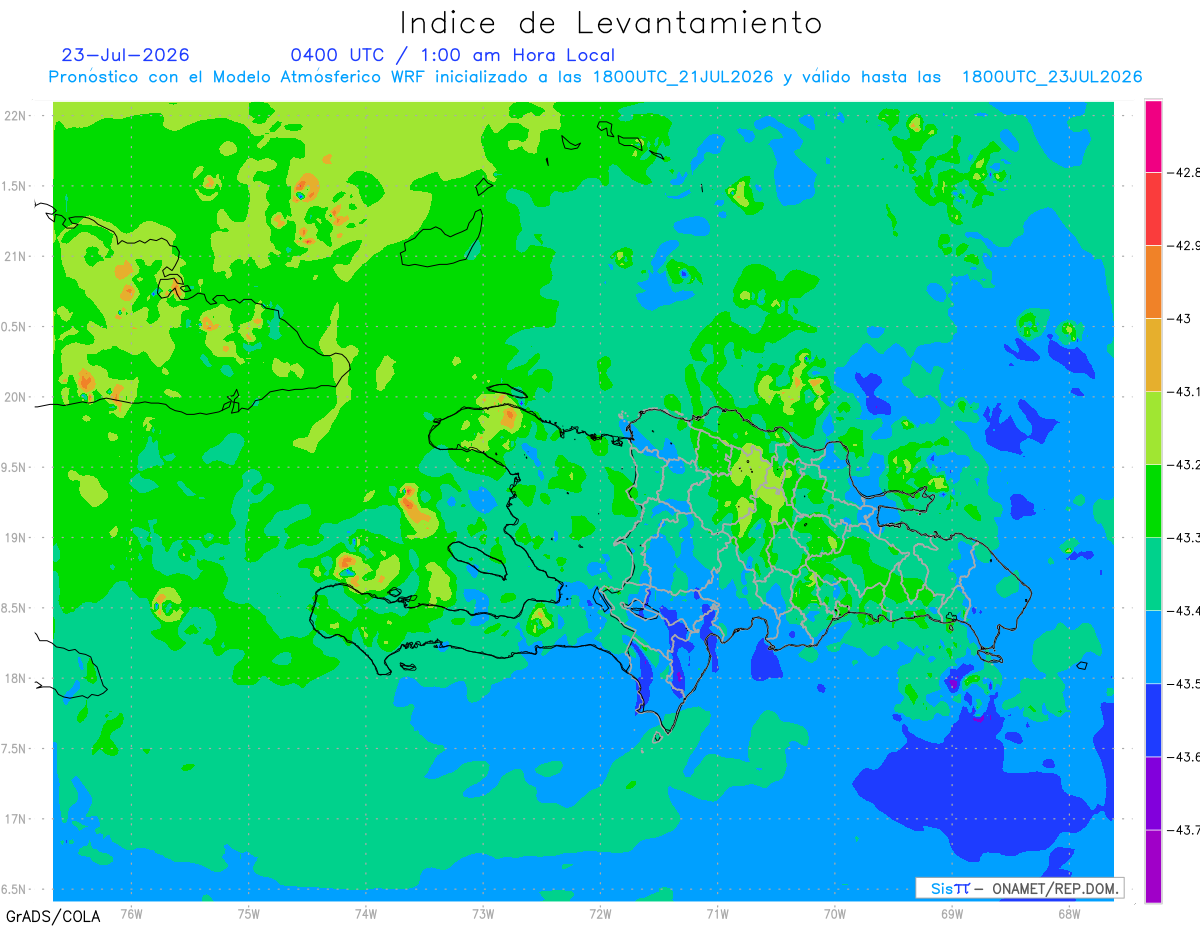The image size is (1200, 927).
Task: Pick the purple swatch between -43.6 and -43.7
Action: click(x=1153, y=792)
